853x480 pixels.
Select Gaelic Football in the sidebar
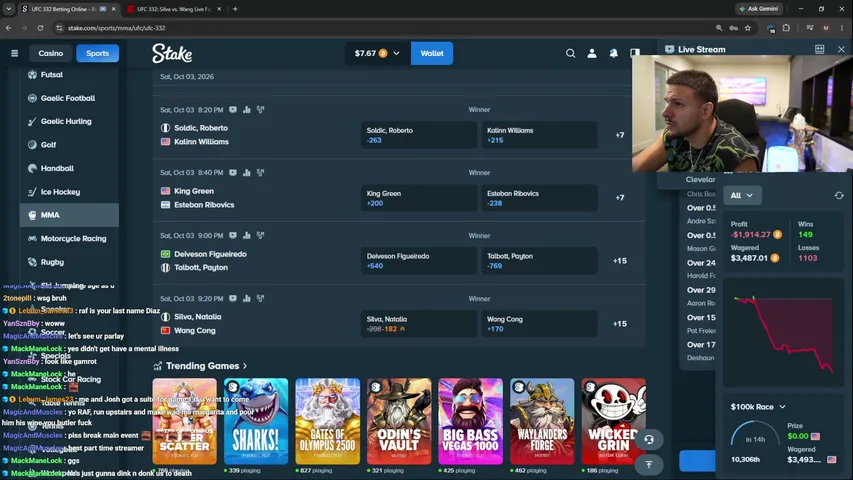(x=70, y=98)
